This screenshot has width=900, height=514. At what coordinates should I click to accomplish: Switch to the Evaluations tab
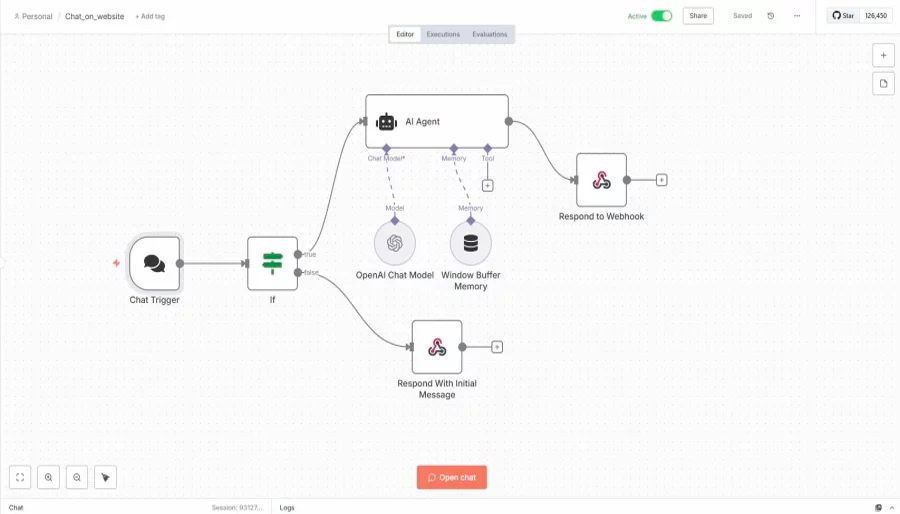(490, 34)
